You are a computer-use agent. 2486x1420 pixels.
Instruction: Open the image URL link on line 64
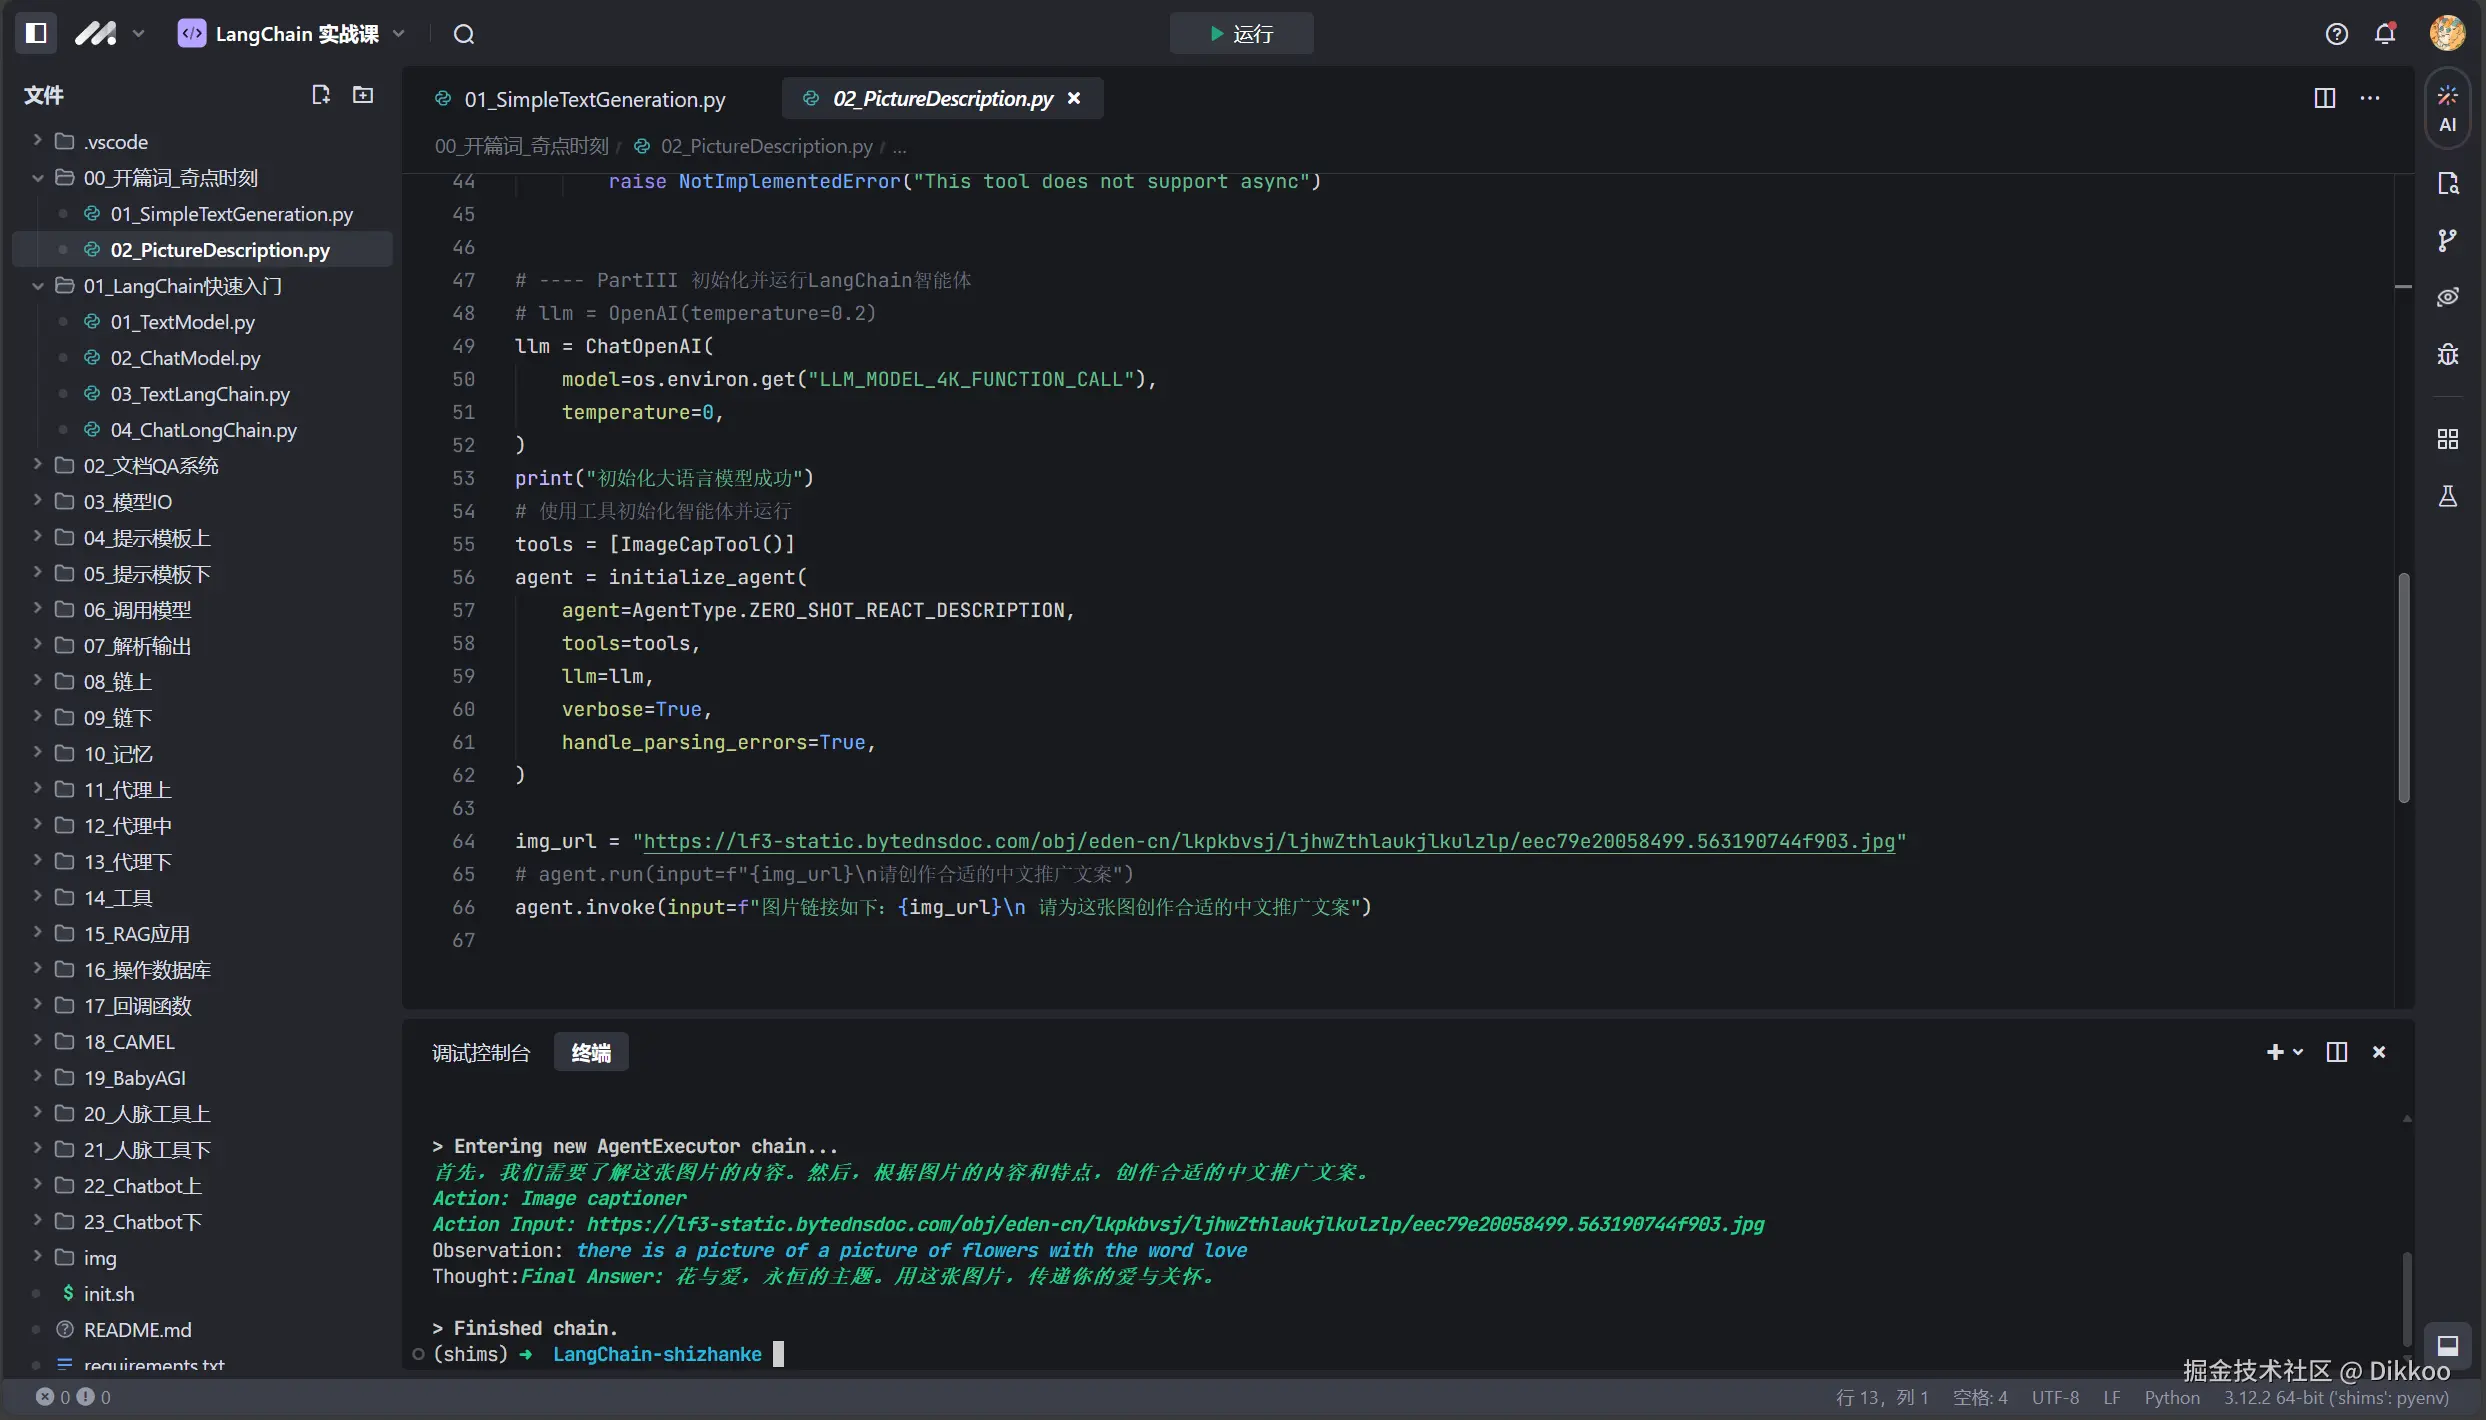pyautogui.click(x=1268, y=841)
